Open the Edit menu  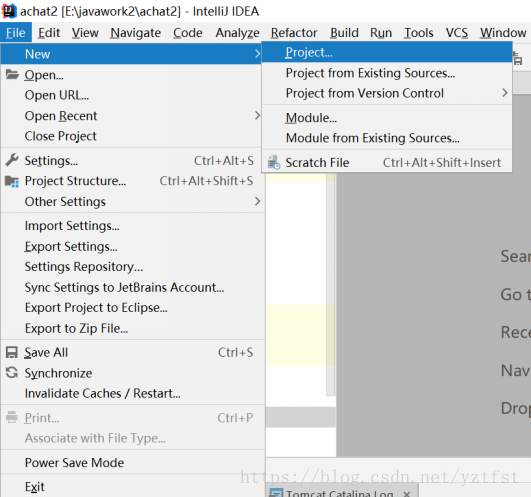pos(49,33)
